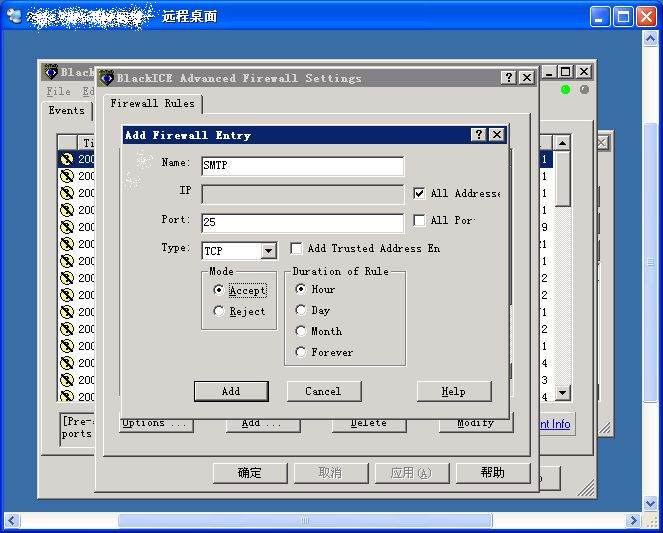Click the Name field containing SMTP
Screen dimensions: 663x533
tap(303, 166)
